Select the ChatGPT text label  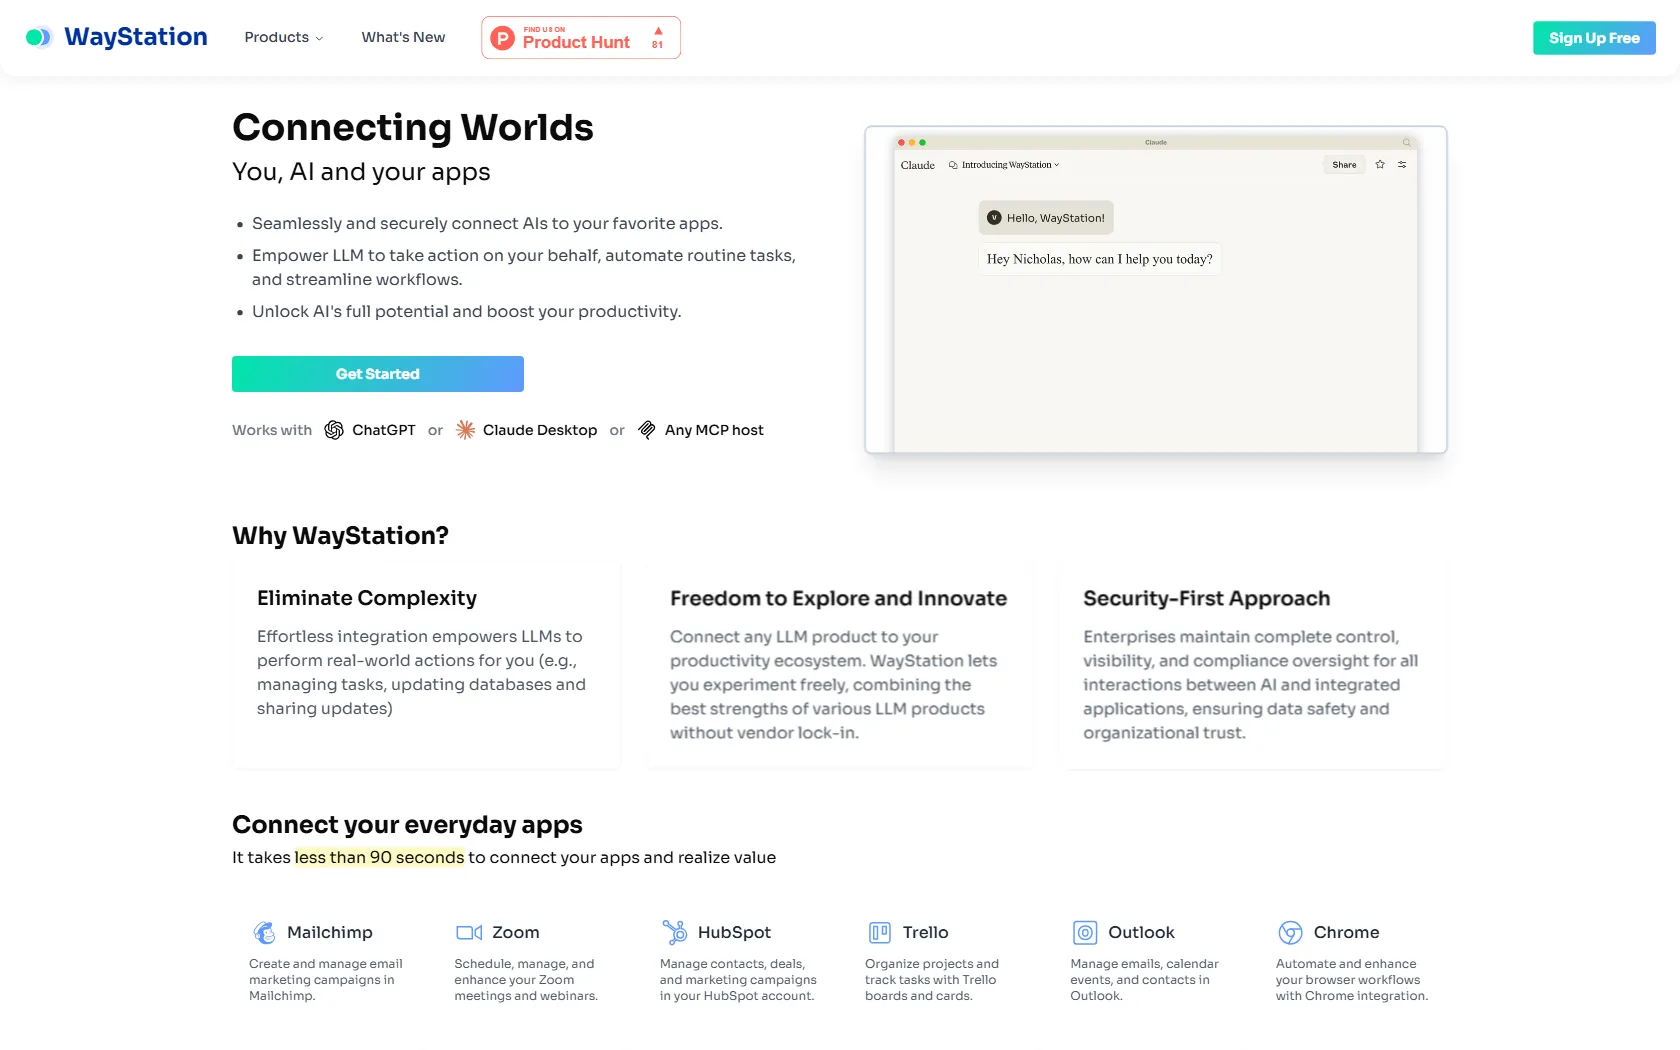[384, 430]
